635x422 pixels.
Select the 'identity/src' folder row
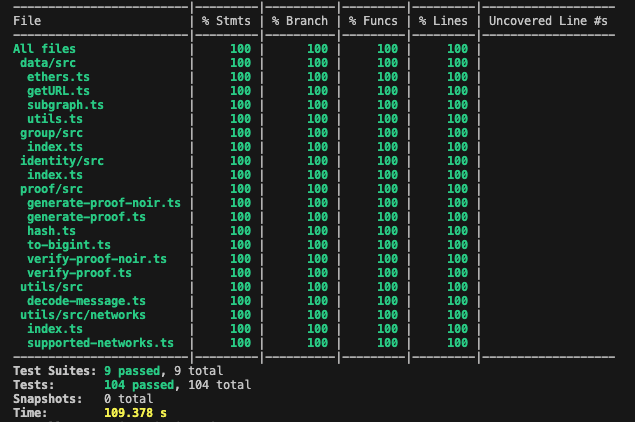62,161
